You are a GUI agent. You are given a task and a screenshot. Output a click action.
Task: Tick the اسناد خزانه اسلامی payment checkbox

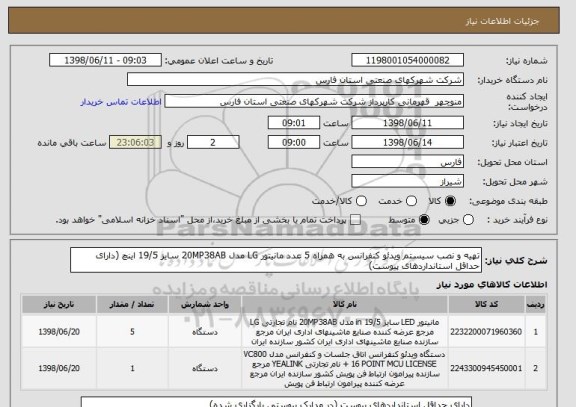pos(355,220)
